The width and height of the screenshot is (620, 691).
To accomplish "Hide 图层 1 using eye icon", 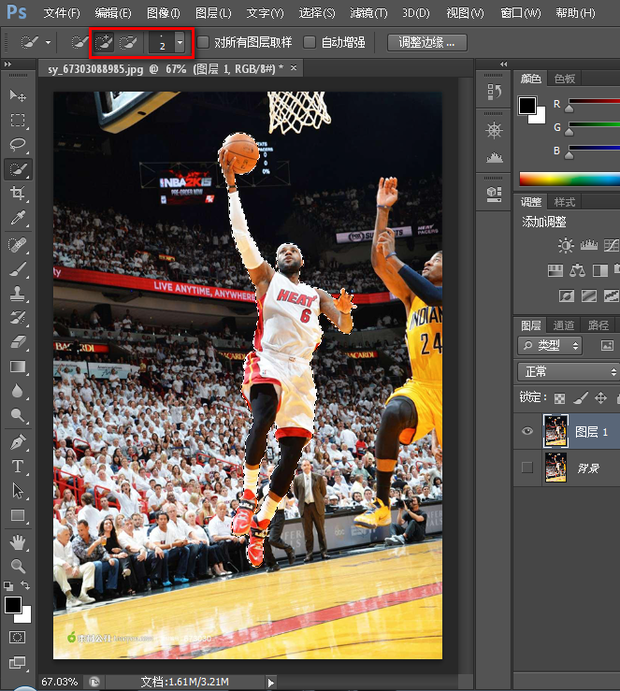I will (527, 431).
